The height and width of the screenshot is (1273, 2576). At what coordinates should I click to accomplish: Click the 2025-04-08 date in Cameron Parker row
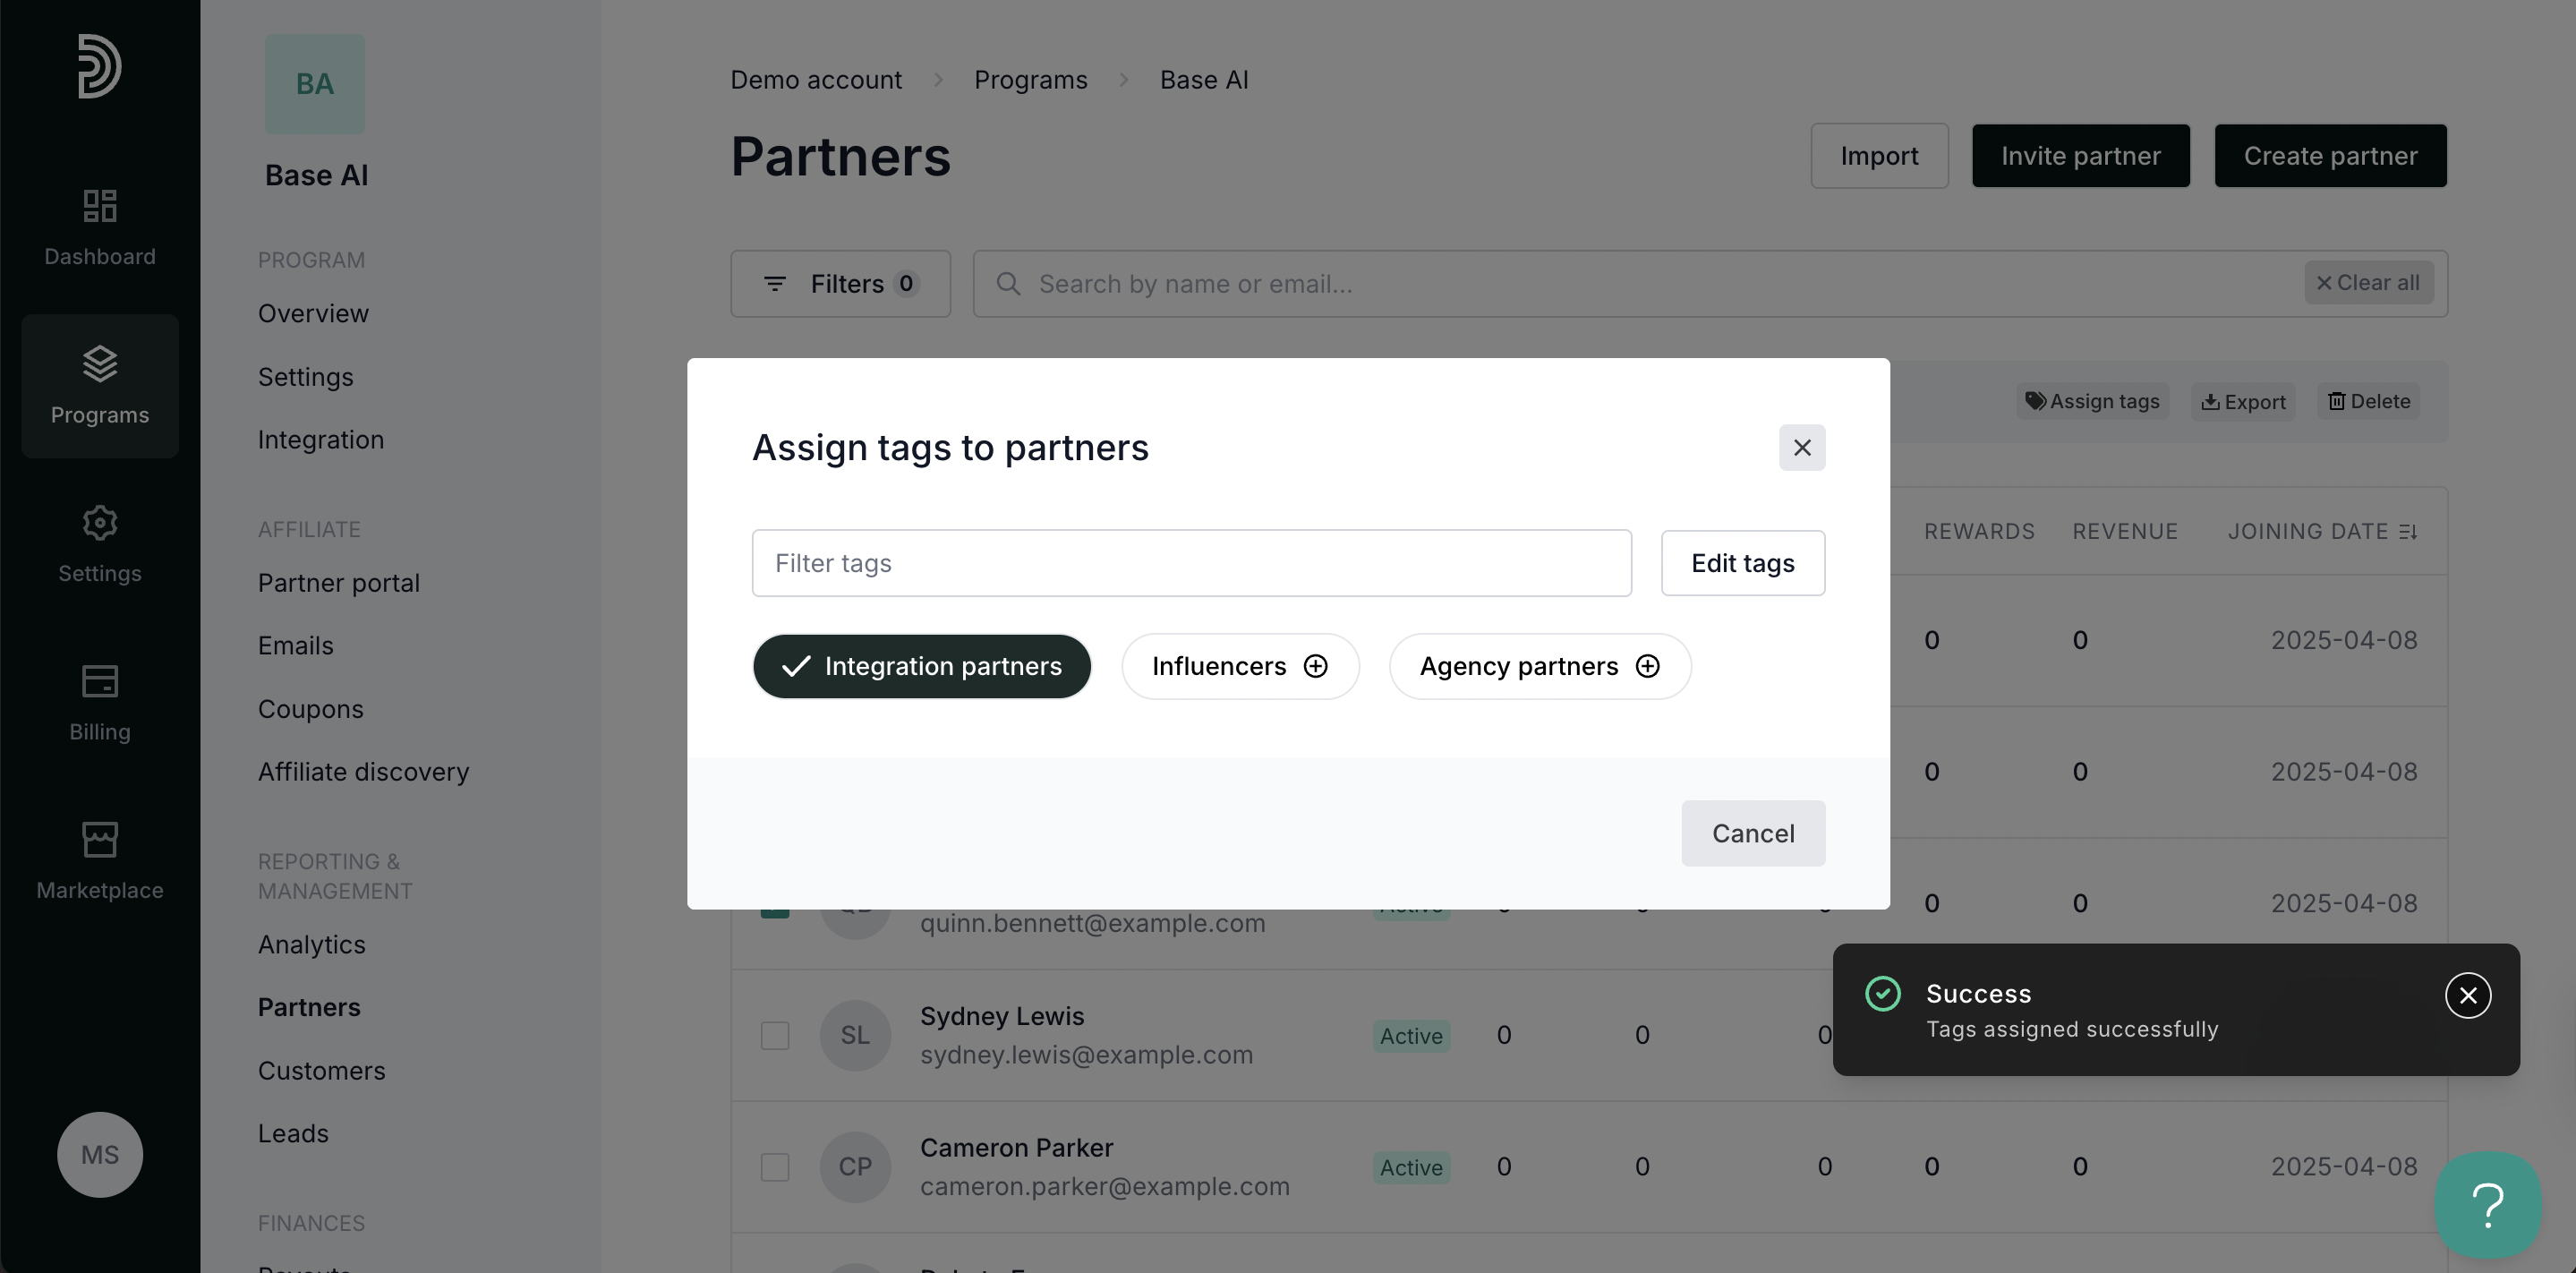[2344, 1167]
